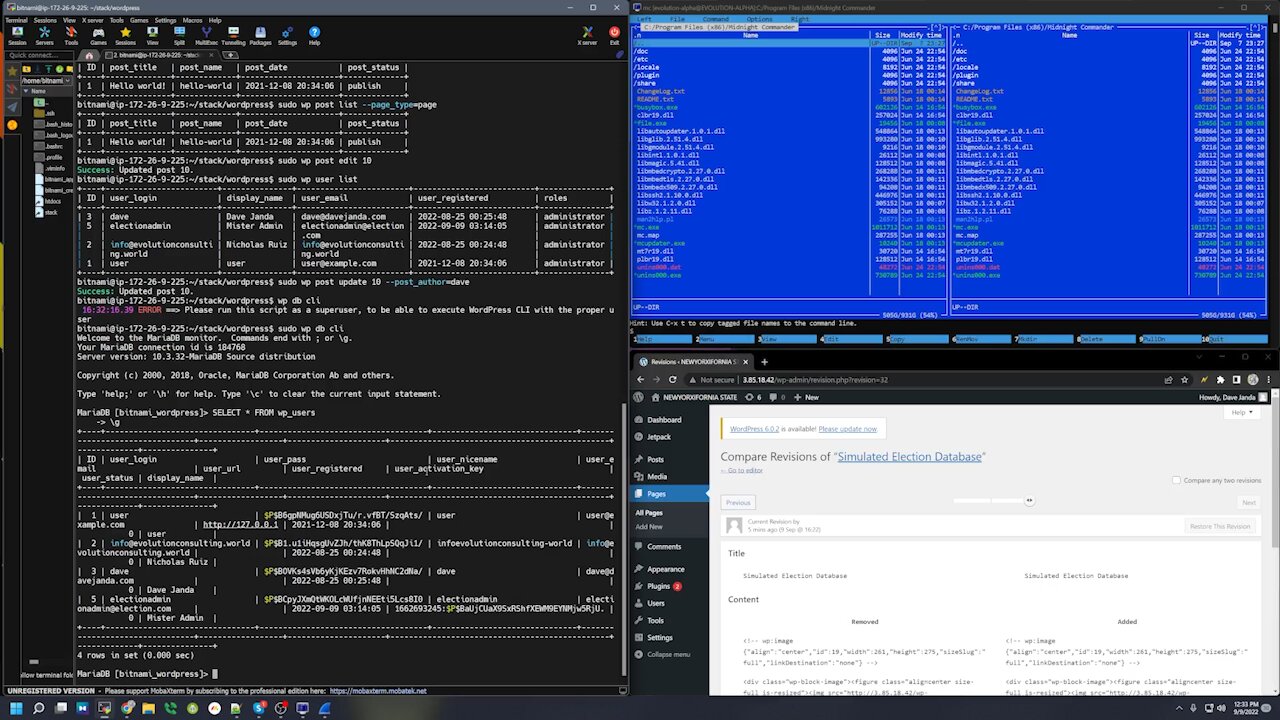This screenshot has height=720, width=1280.
Task: Click Restore This Revision button
Action: click(1219, 526)
